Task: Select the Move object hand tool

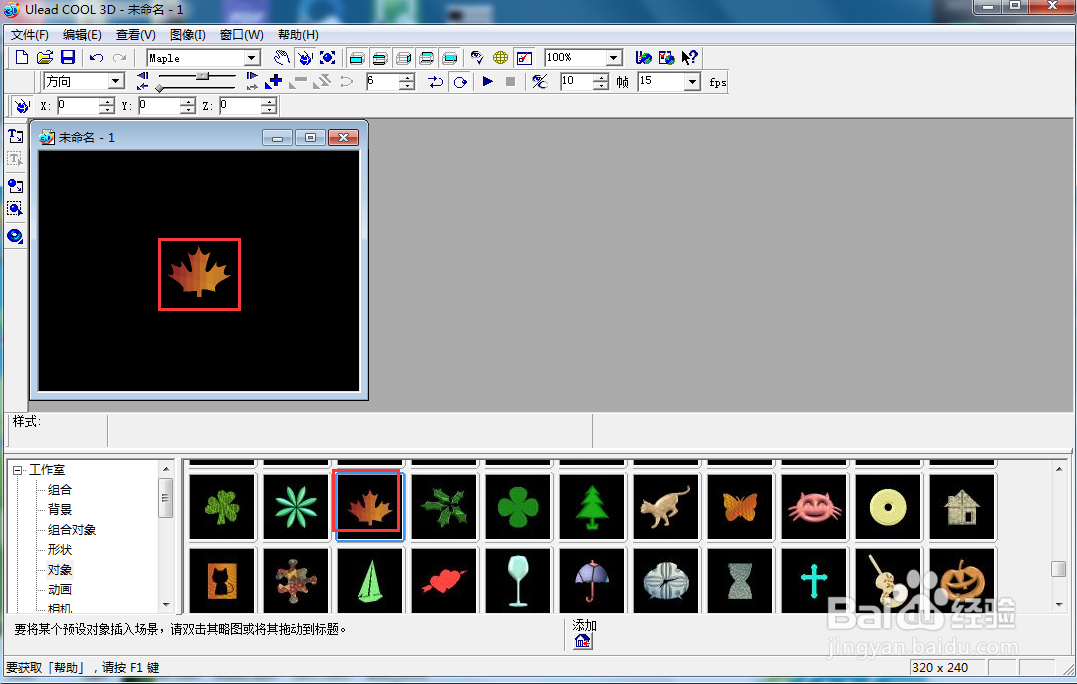Action: pyautogui.click(x=282, y=58)
